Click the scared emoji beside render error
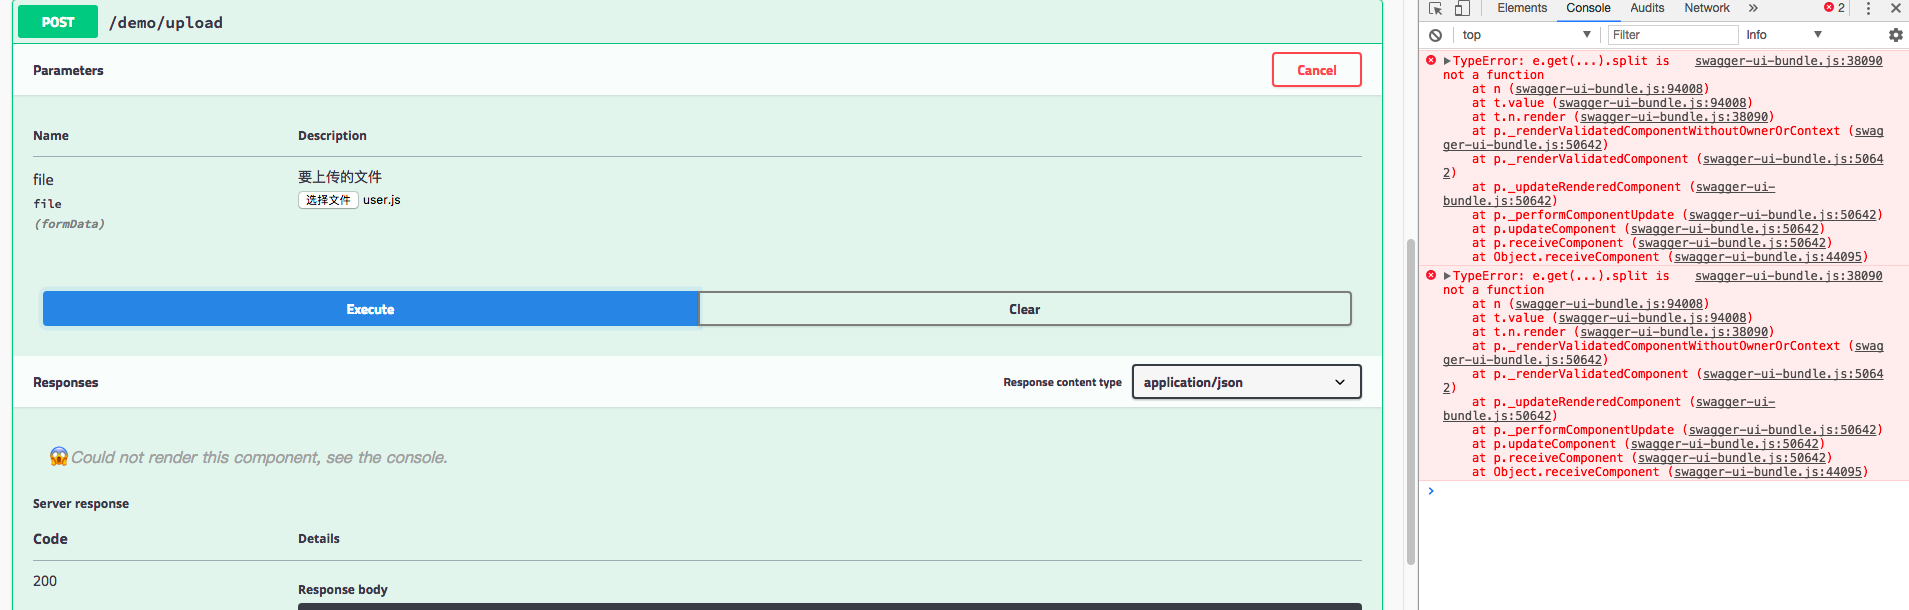The image size is (1909, 610). coord(59,457)
